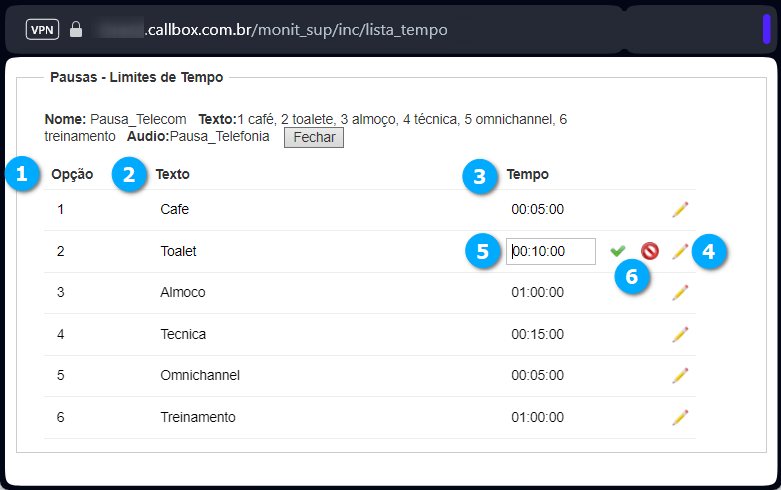Click the Treinamento row pencil icon
Image resolution: width=781 pixels, height=490 pixels.
click(x=680, y=417)
